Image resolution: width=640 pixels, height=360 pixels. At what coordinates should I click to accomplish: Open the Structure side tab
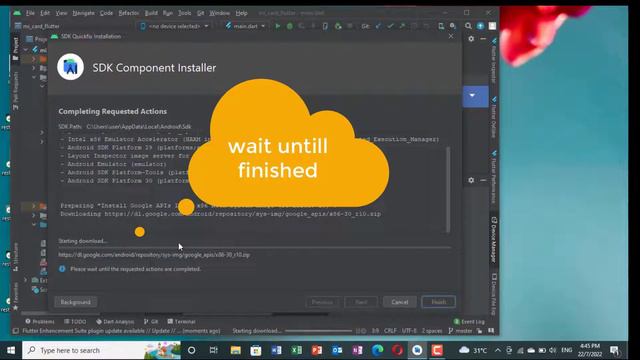coord(16,257)
